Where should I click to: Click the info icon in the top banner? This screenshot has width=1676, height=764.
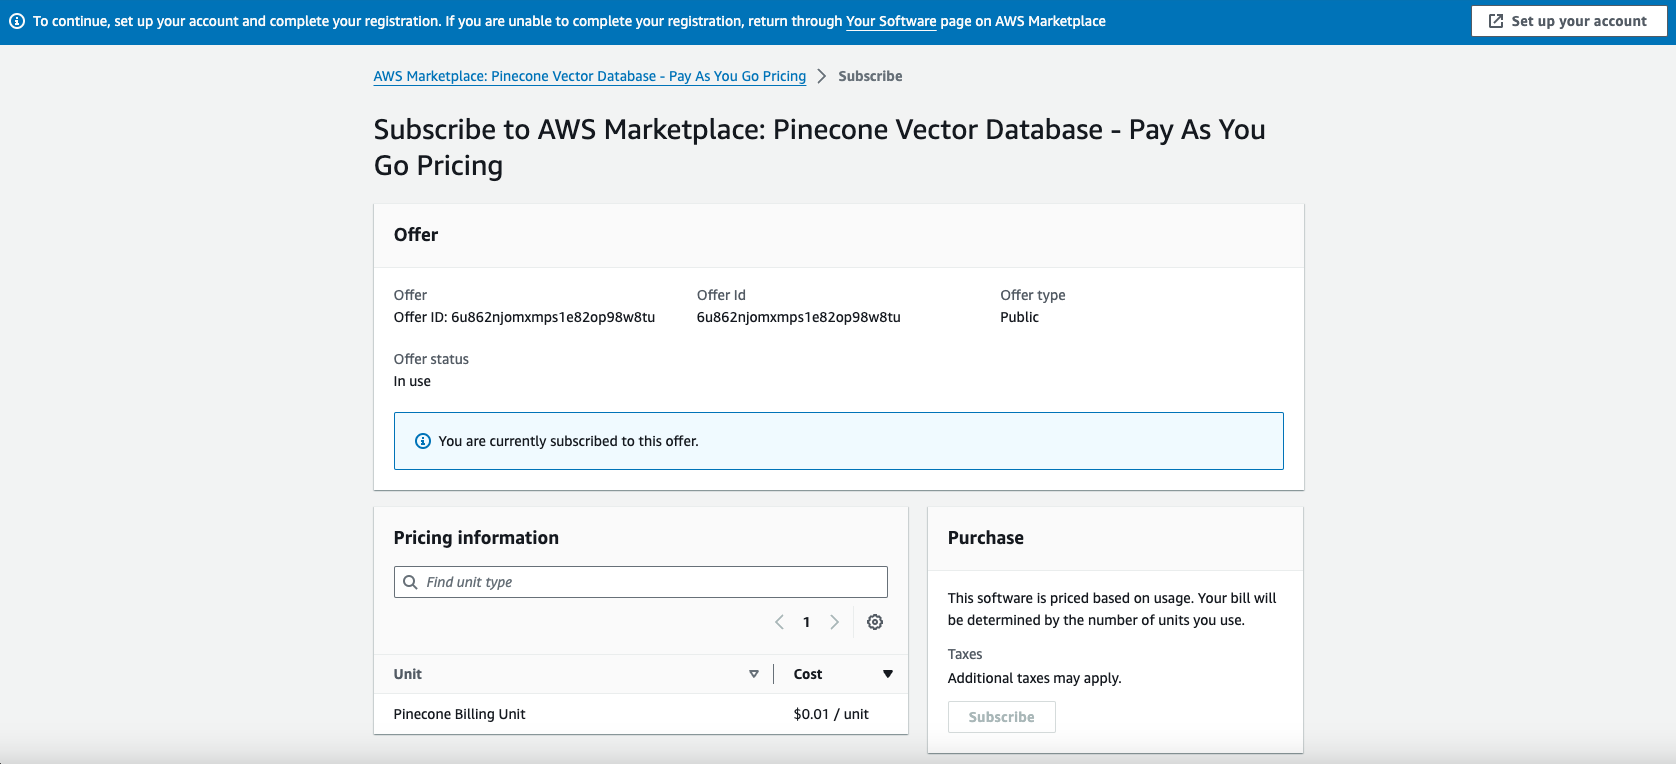(17, 21)
